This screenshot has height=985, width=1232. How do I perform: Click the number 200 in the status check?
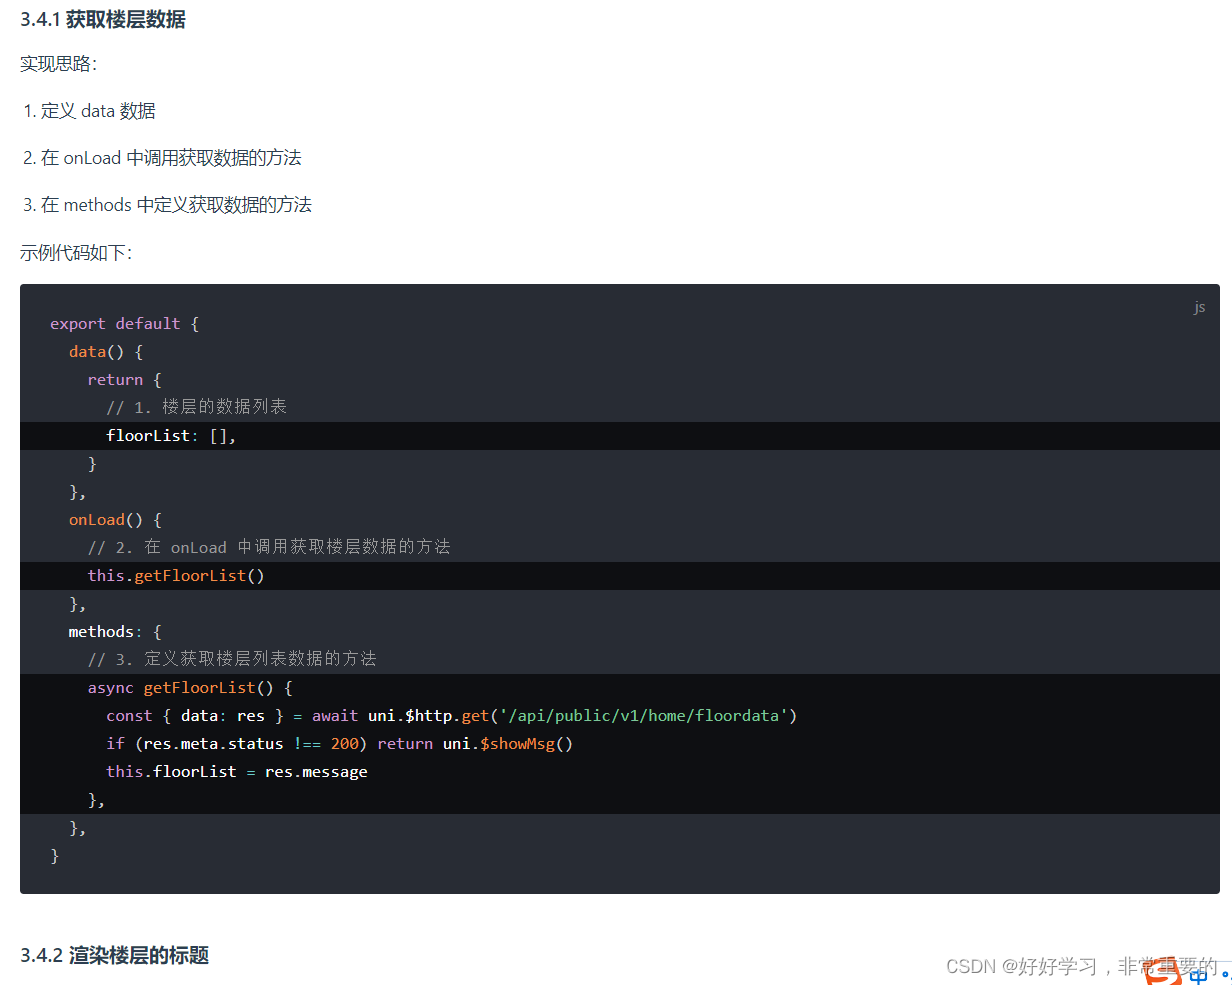click(344, 743)
